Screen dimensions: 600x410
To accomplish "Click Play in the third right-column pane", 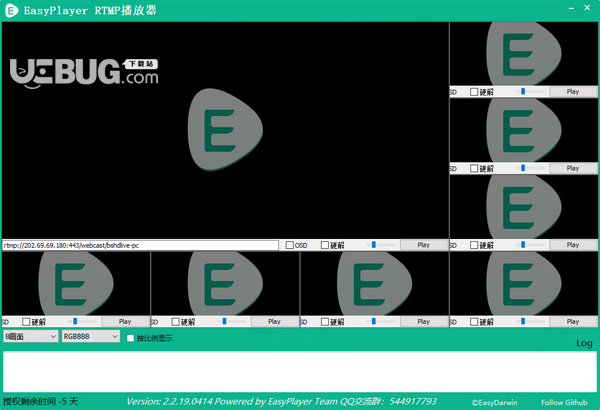I will 573,245.
